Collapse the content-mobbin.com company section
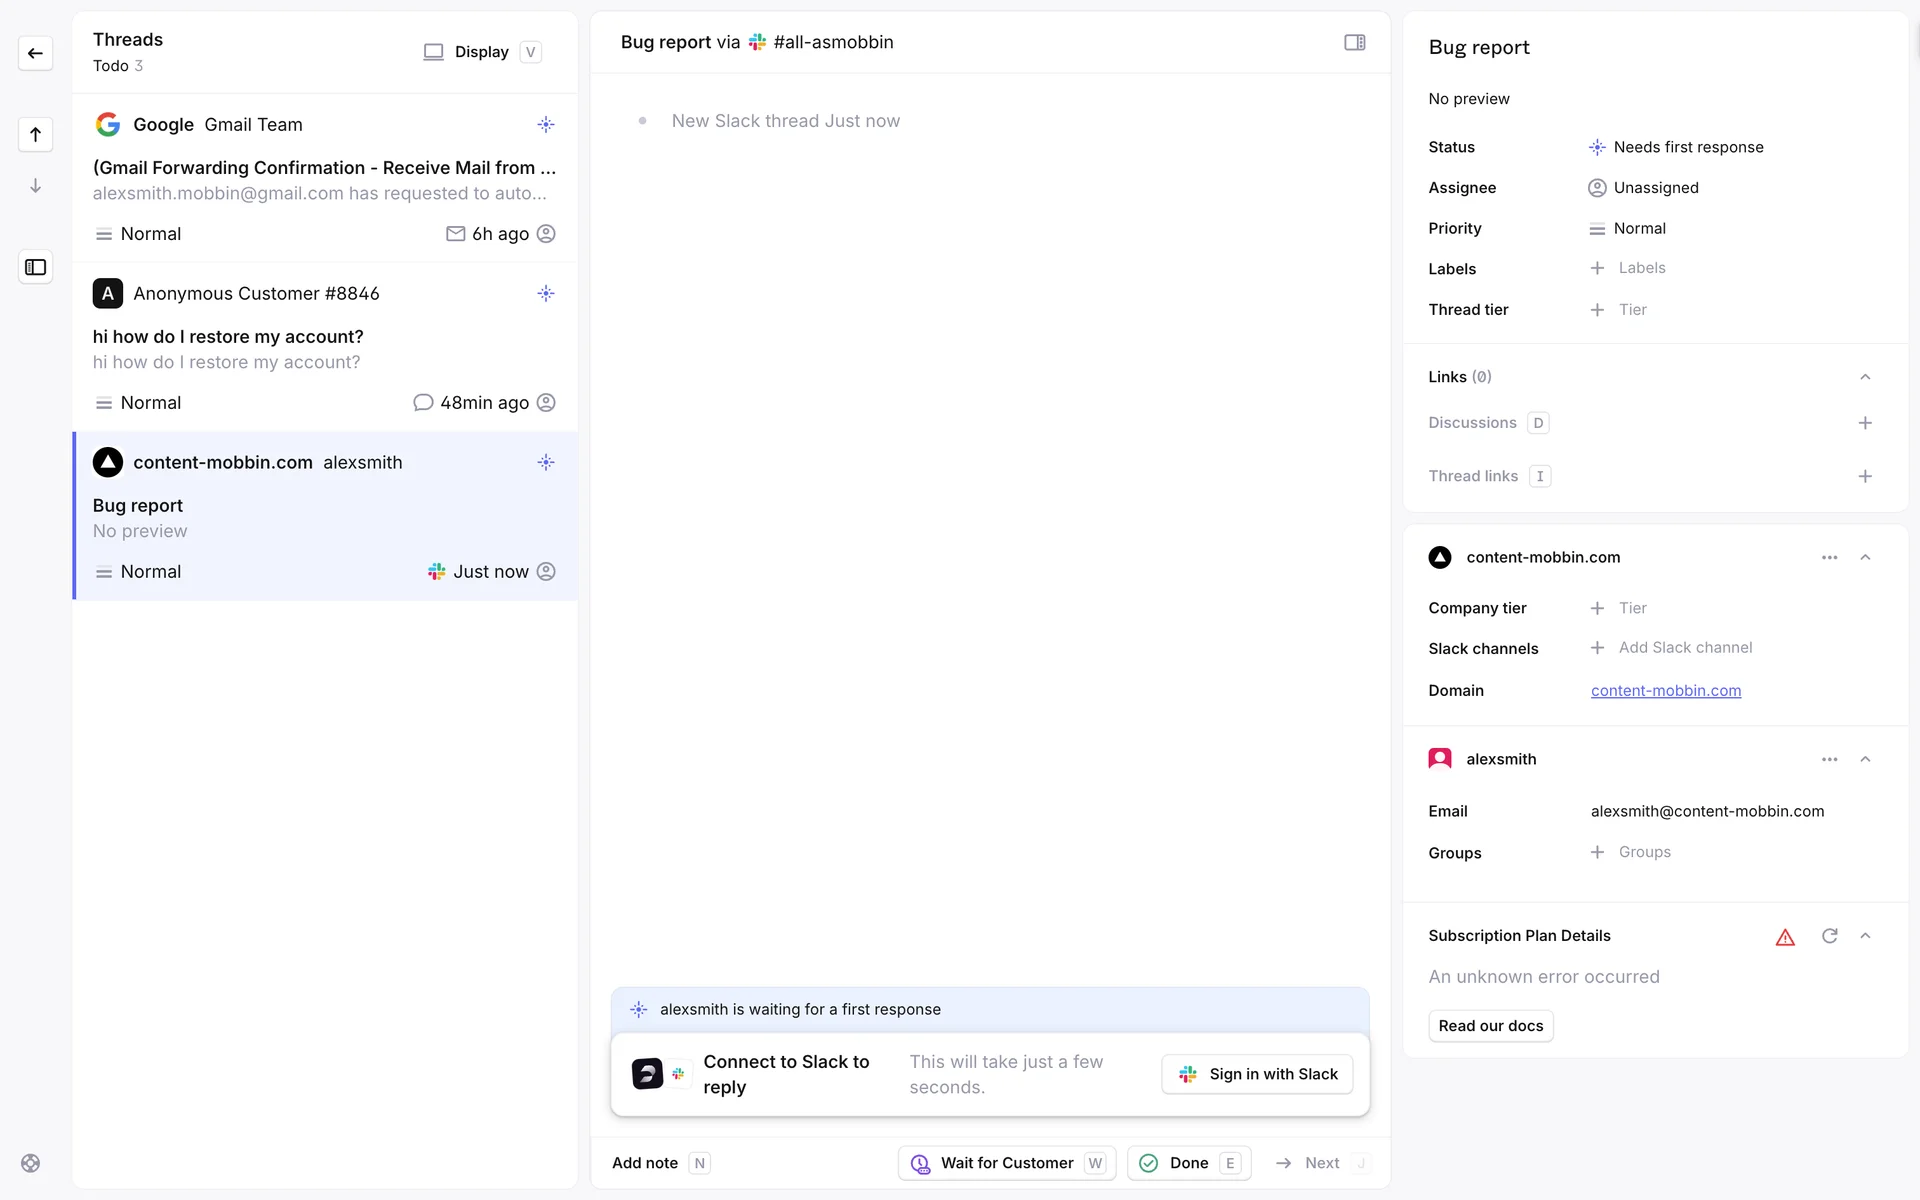The width and height of the screenshot is (1920, 1200). pos(1865,557)
